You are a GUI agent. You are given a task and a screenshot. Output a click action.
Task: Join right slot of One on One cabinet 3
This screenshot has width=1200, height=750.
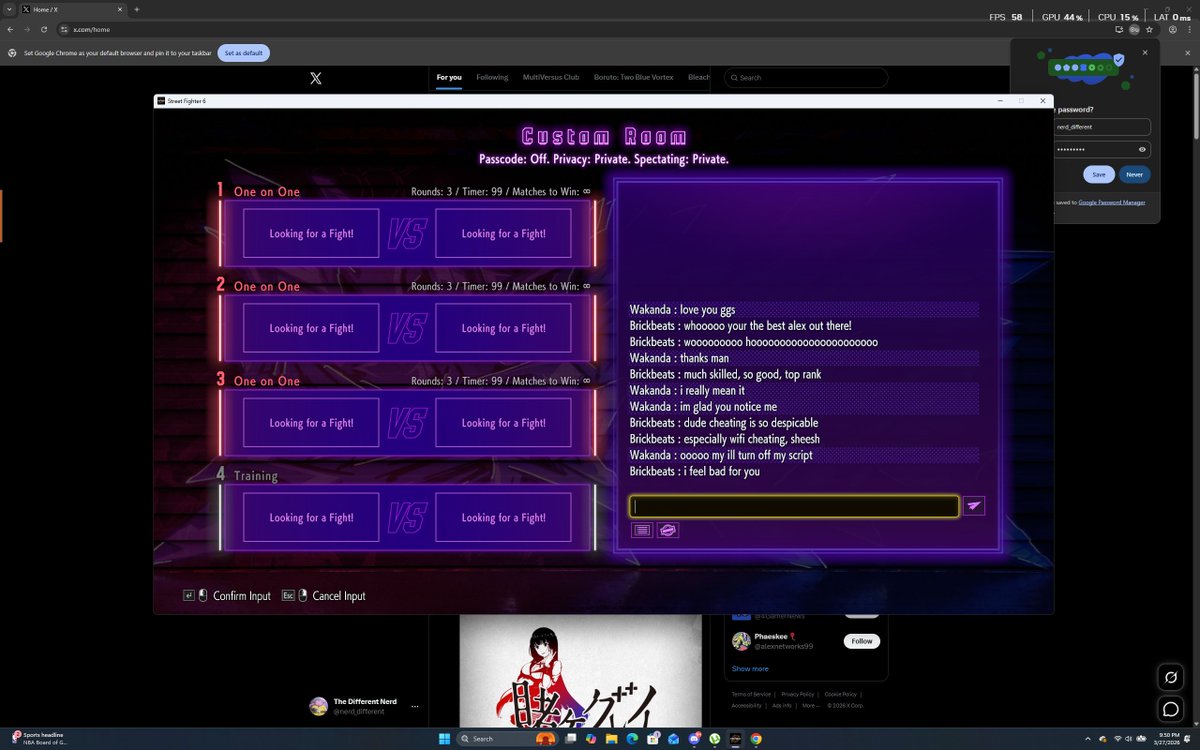tap(503, 423)
